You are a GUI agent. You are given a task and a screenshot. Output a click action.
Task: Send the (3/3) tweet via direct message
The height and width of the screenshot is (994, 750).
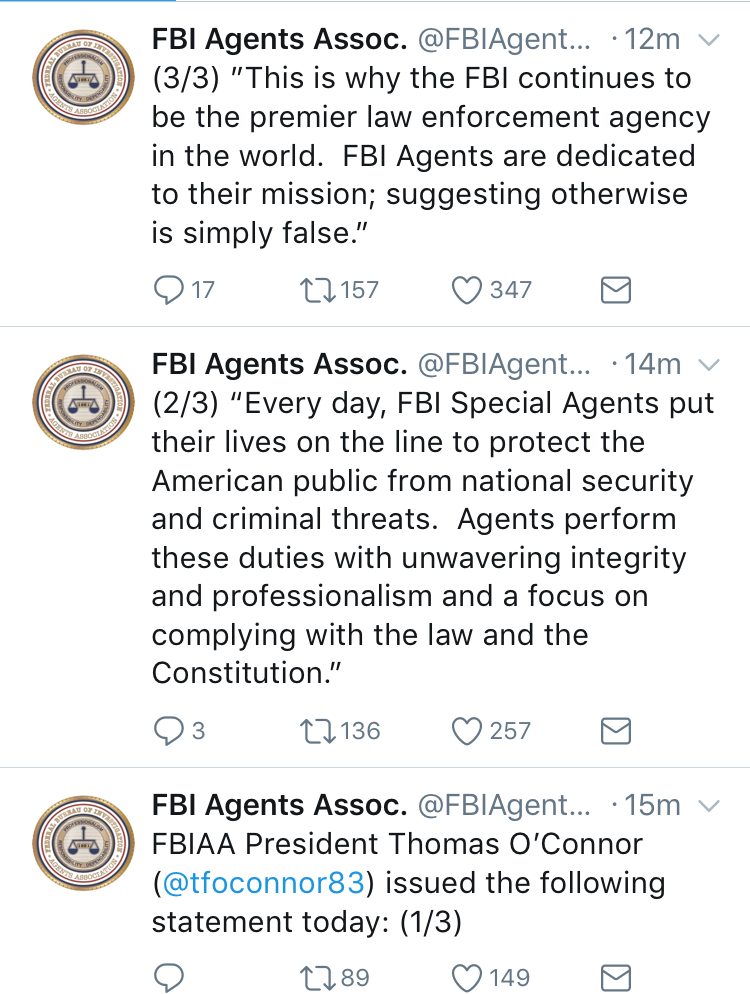615,290
